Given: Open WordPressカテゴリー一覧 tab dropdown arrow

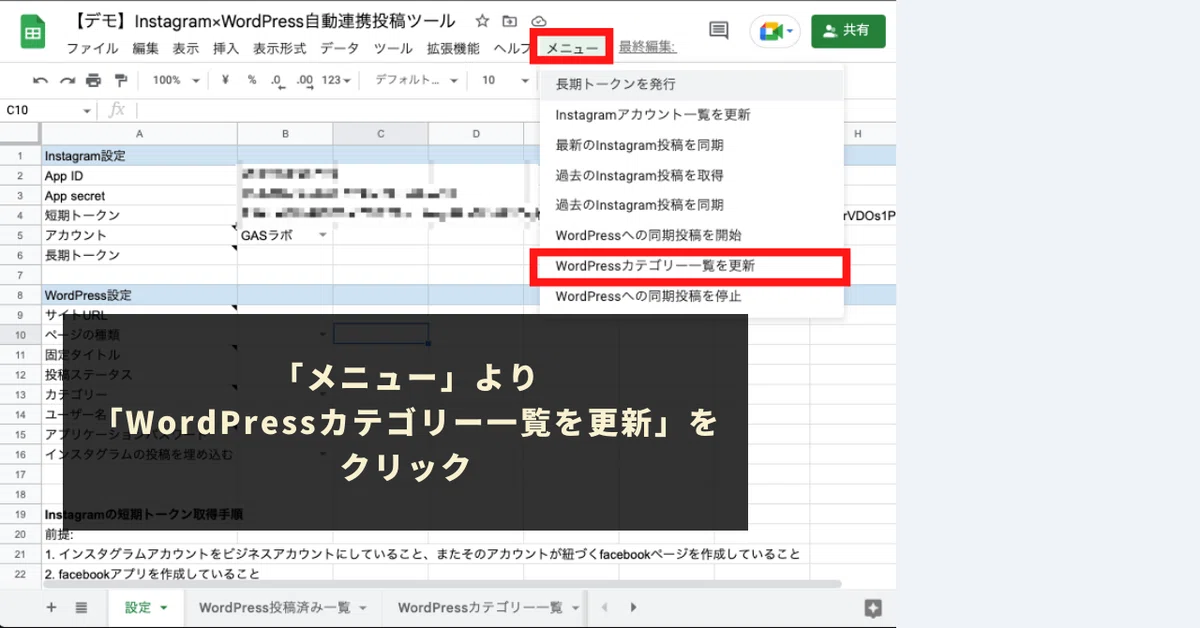Looking at the screenshot, I should [576, 608].
